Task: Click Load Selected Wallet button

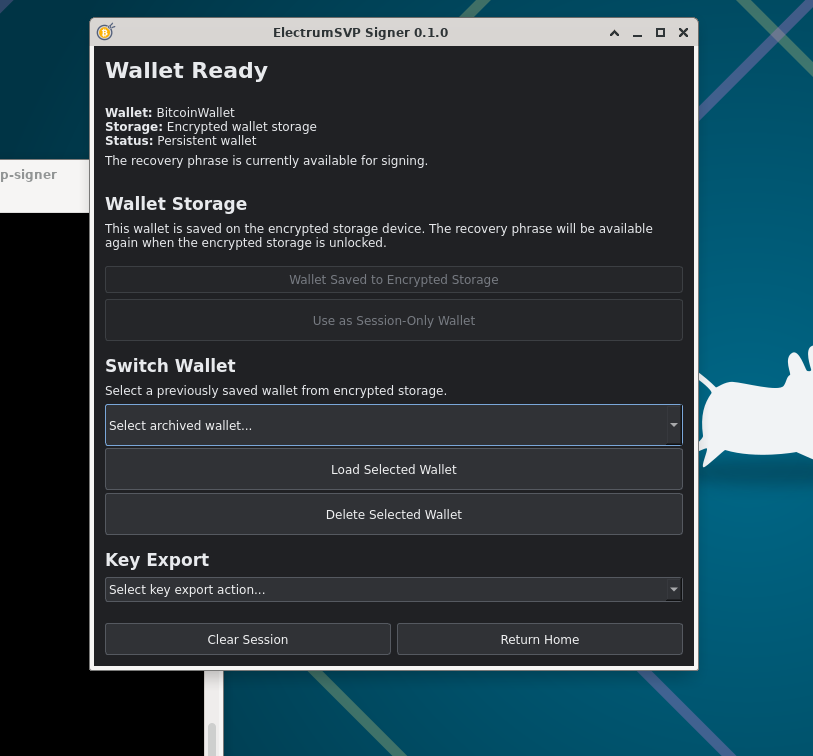Action: point(394,469)
